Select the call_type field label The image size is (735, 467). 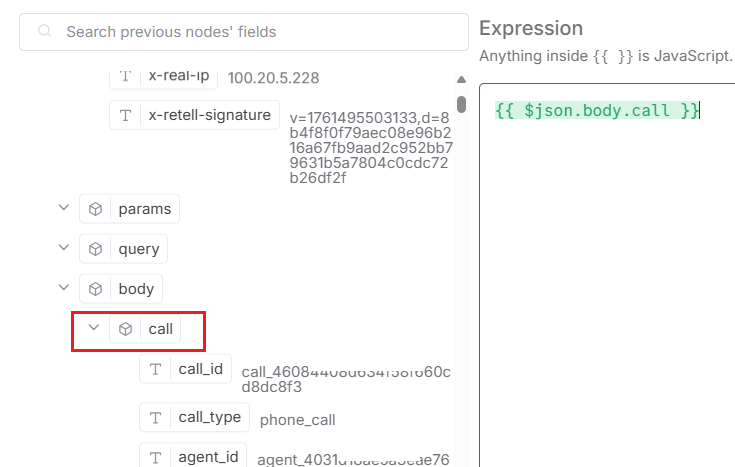point(209,417)
